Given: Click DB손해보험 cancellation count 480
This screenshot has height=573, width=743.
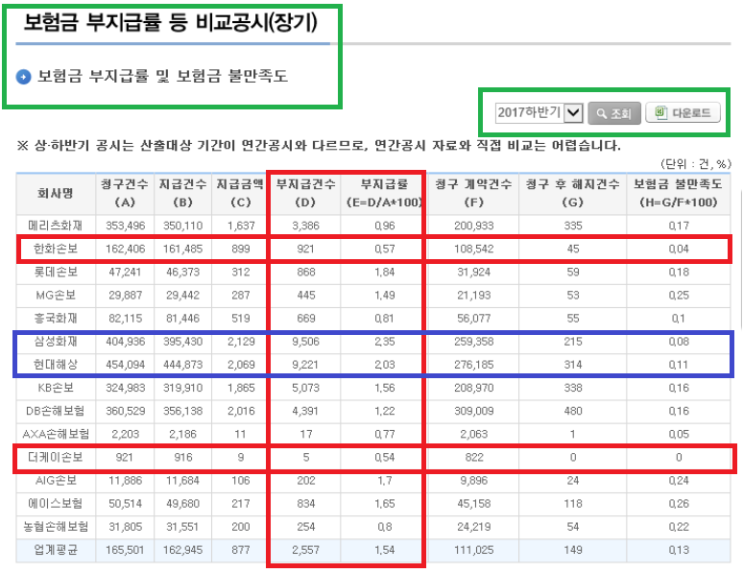Looking at the screenshot, I should pos(573,411).
